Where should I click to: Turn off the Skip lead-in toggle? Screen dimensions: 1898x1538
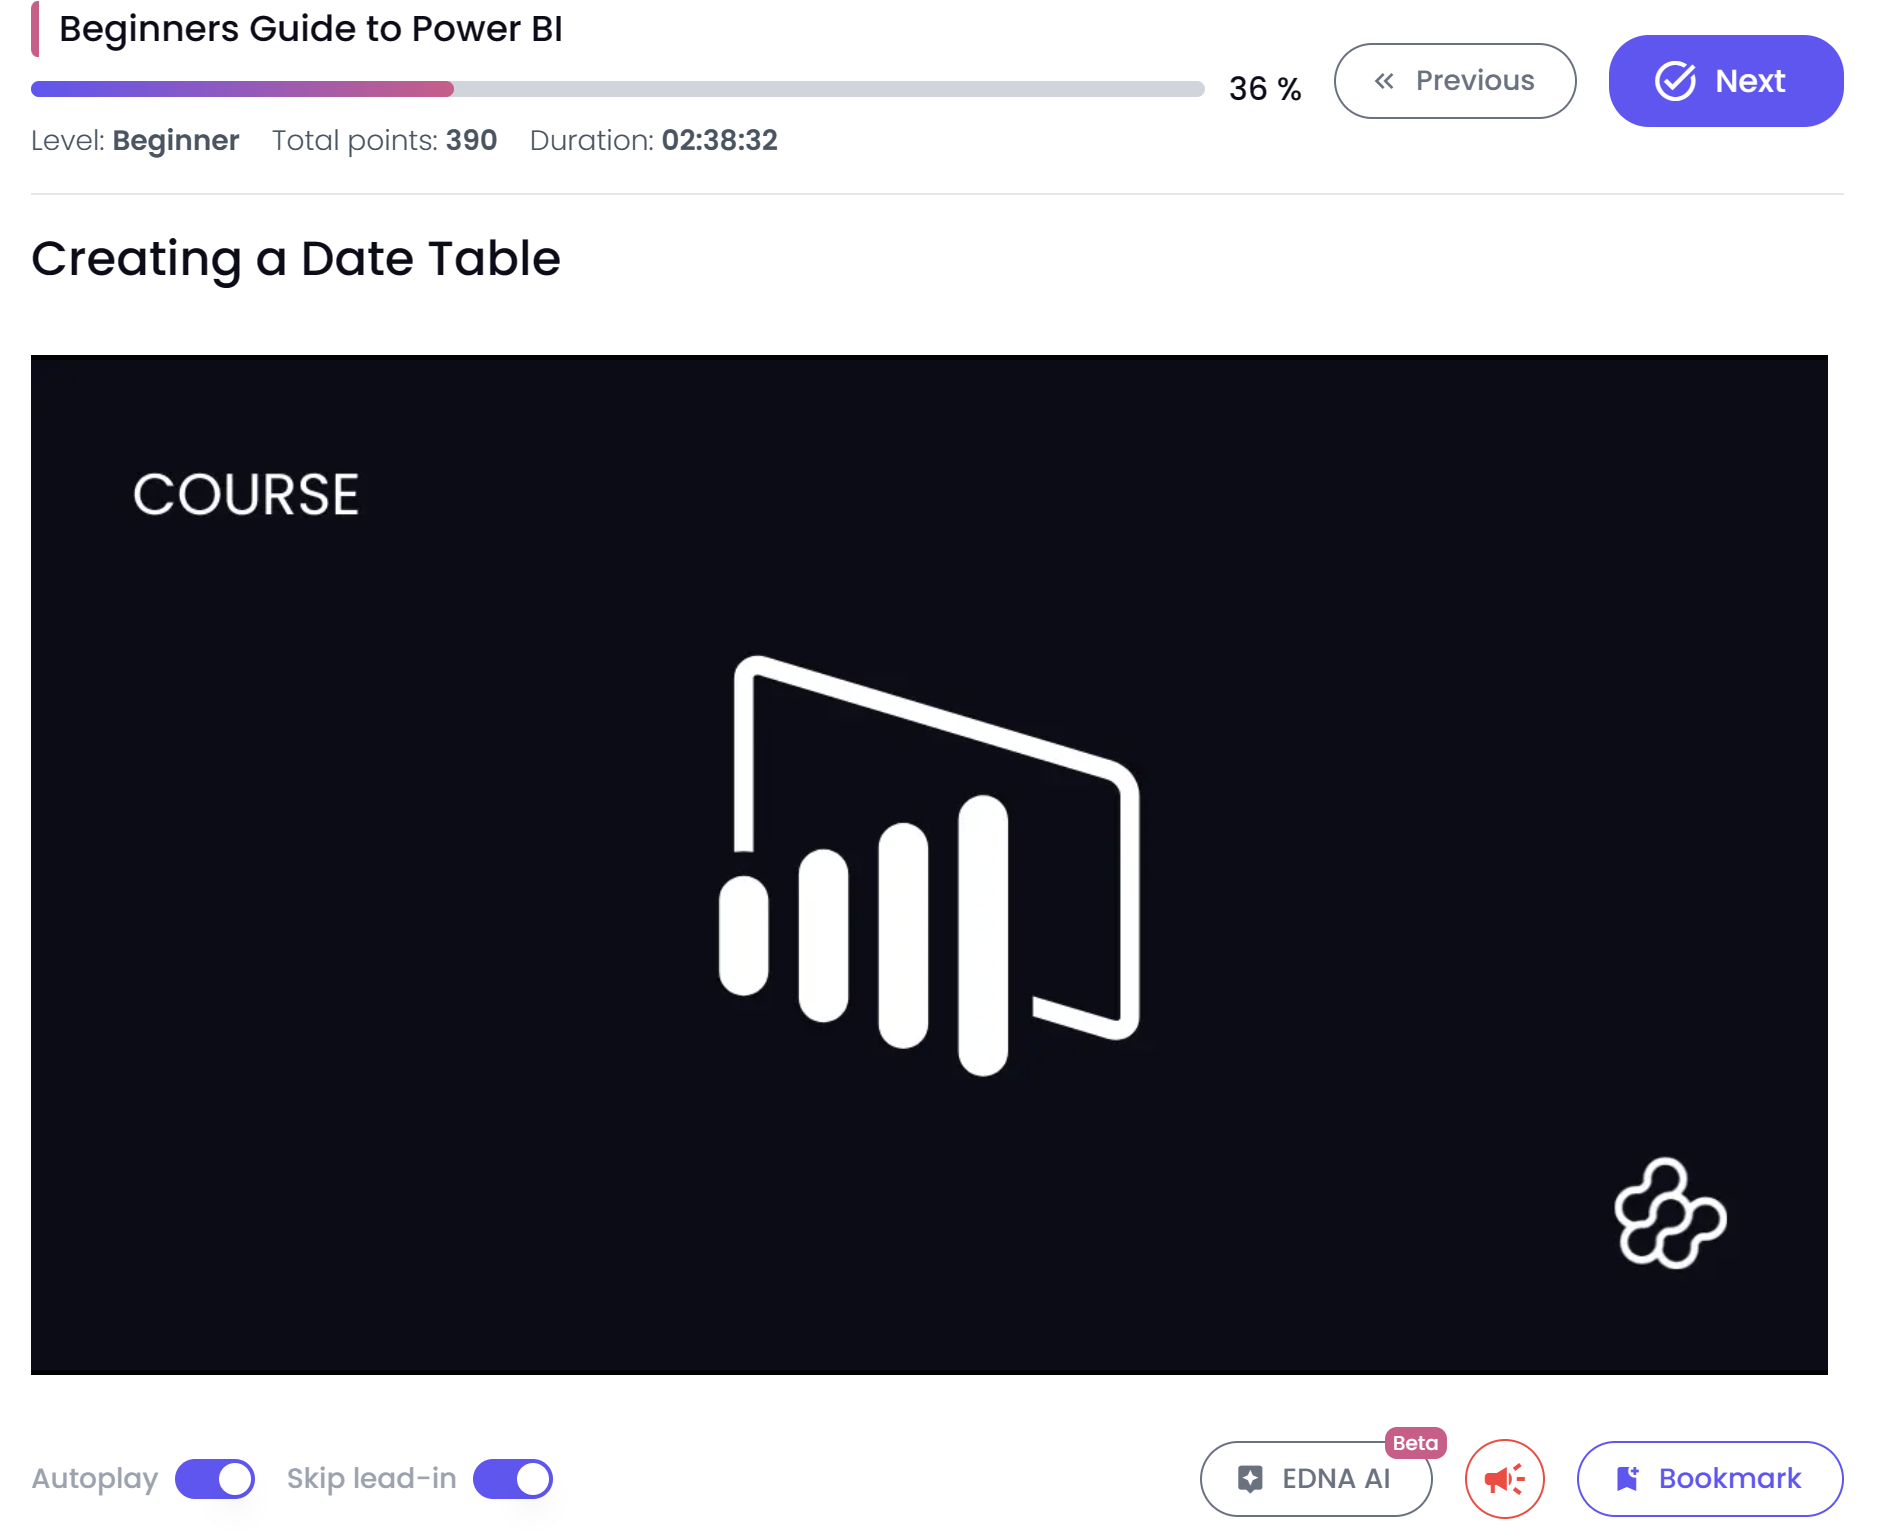pyautogui.click(x=513, y=1478)
